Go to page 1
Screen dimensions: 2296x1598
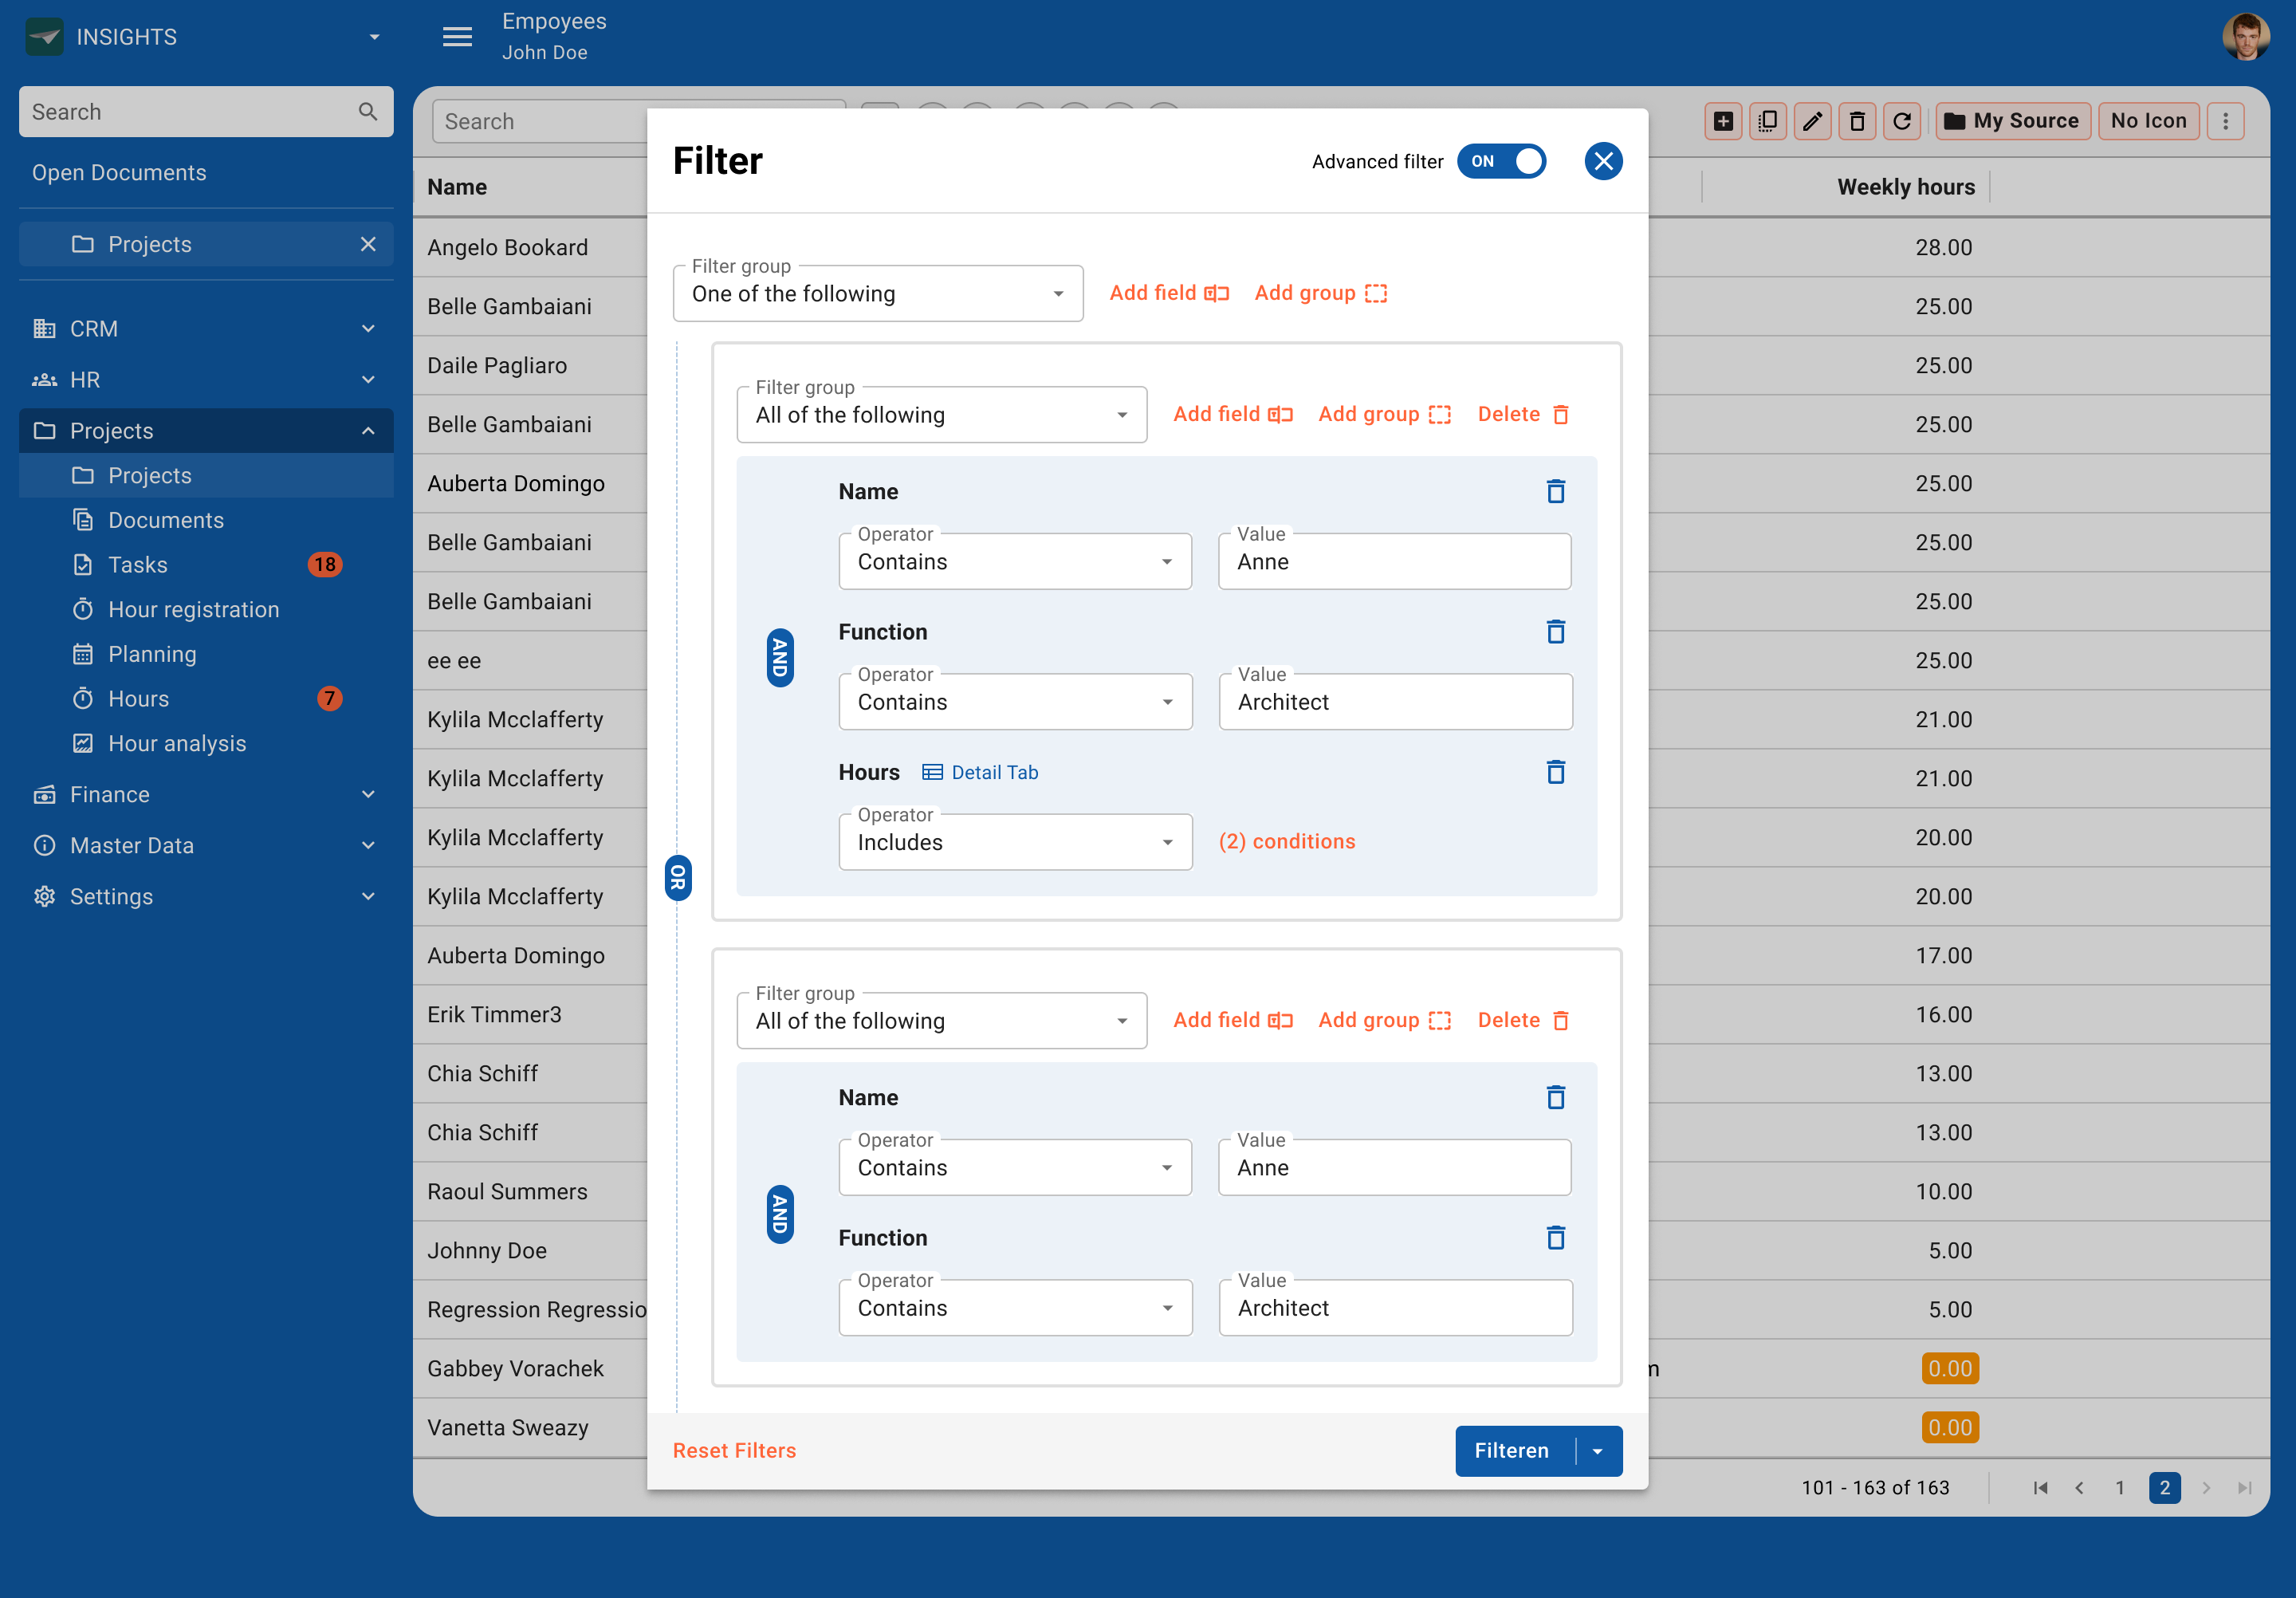point(2119,1488)
